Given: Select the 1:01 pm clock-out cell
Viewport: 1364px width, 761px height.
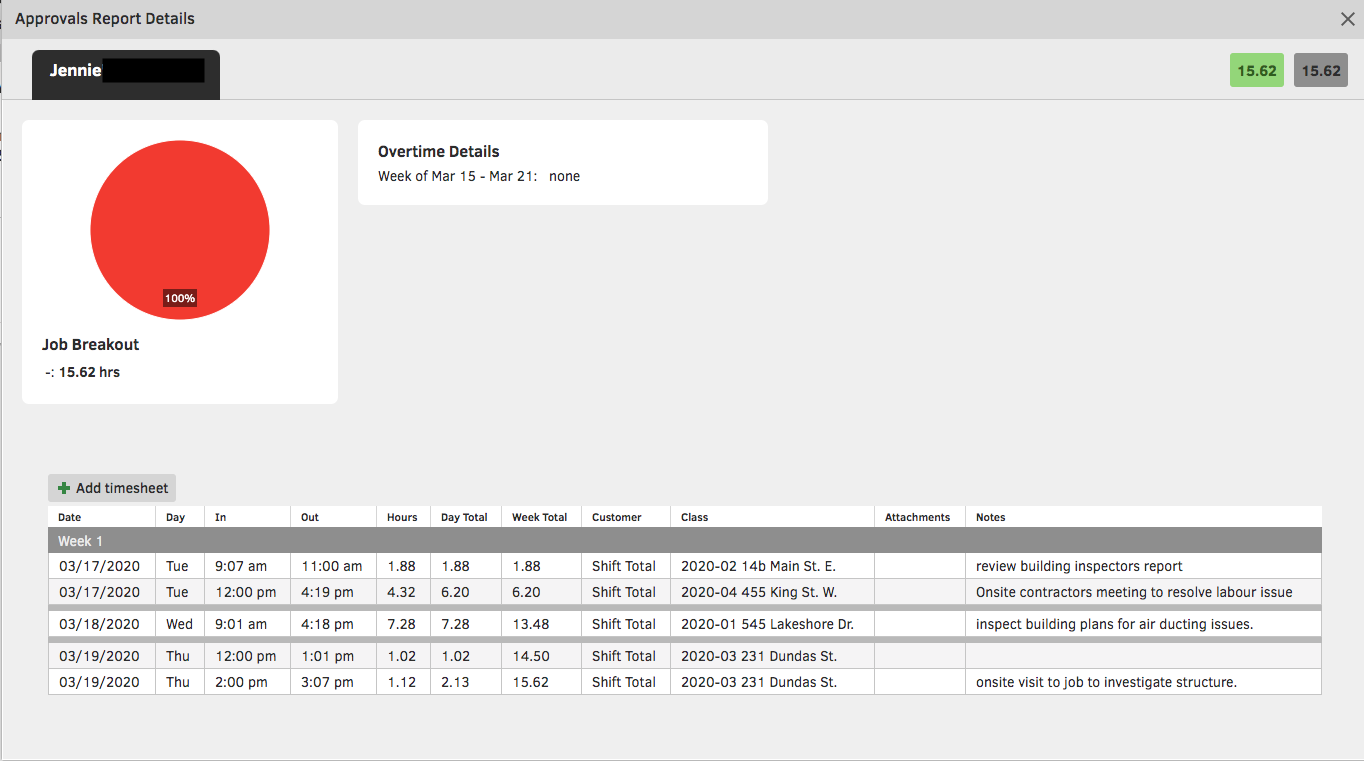Looking at the screenshot, I should click(333, 656).
